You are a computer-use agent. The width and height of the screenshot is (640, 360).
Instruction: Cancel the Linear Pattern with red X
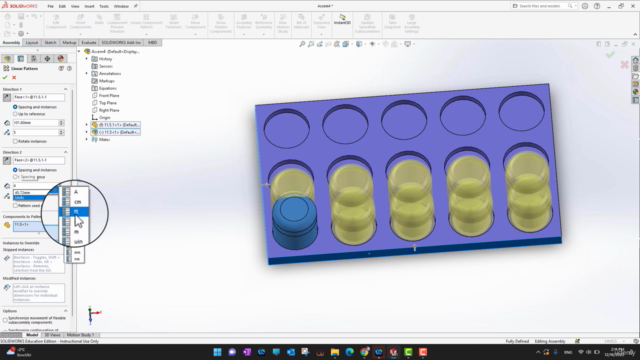click(x=14, y=78)
